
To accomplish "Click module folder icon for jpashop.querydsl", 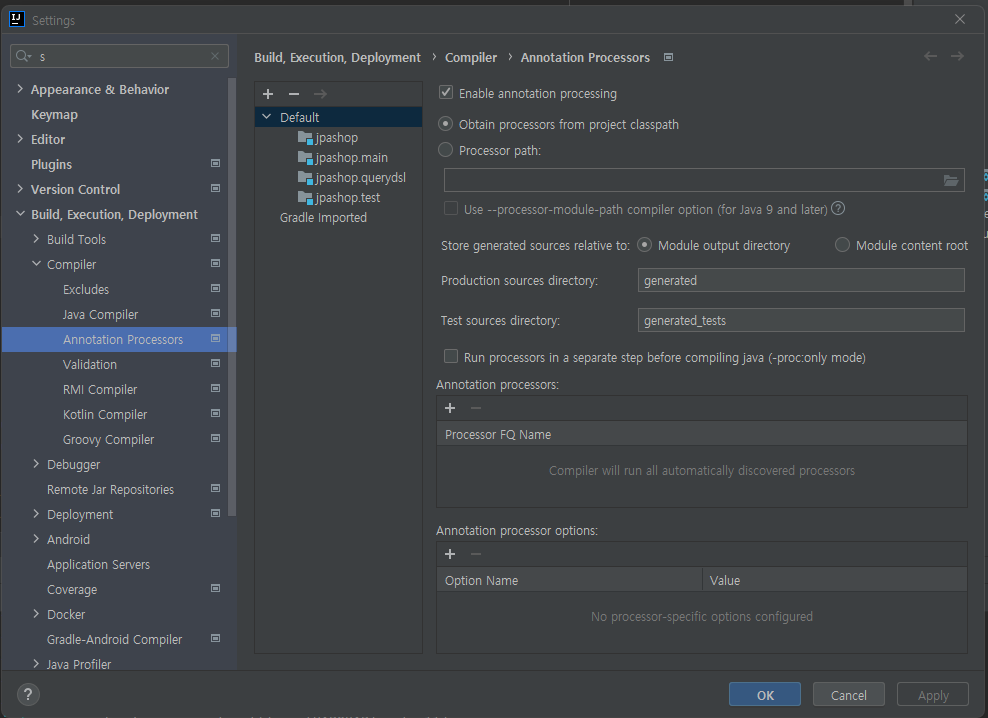I will [305, 178].
